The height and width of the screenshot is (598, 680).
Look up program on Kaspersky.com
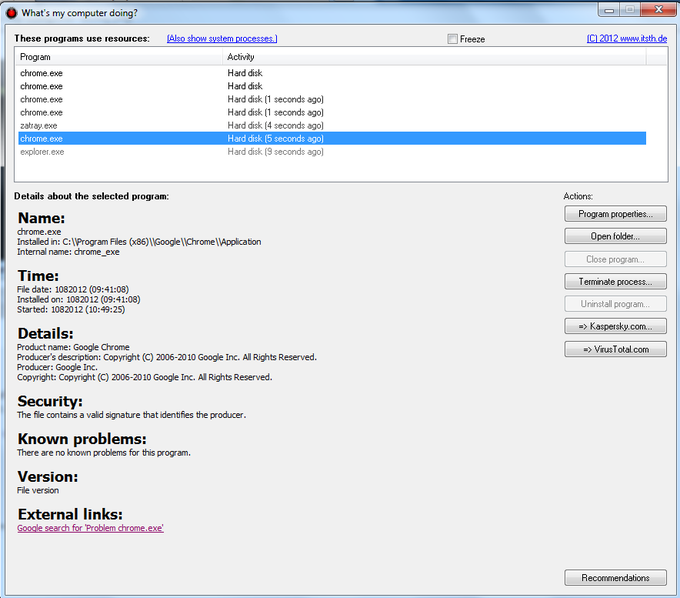(x=615, y=327)
